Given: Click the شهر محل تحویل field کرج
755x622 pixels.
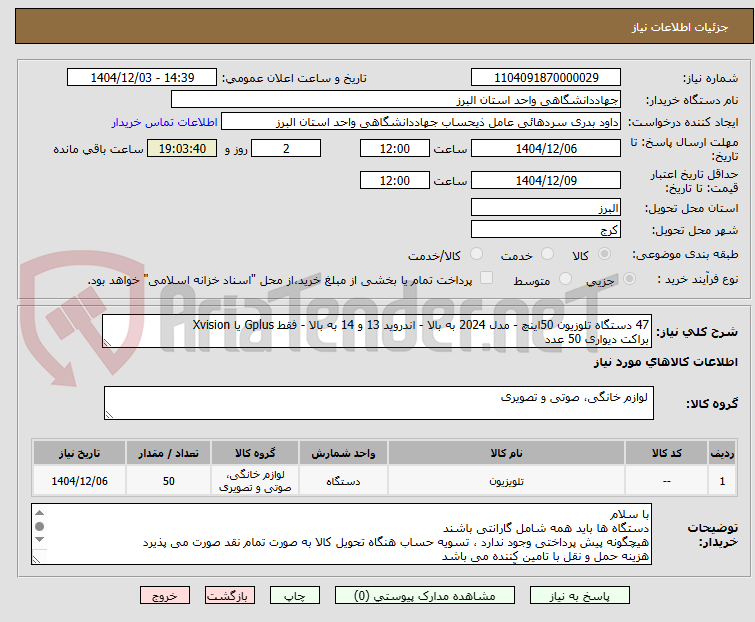Looking at the screenshot, I should (x=546, y=229).
